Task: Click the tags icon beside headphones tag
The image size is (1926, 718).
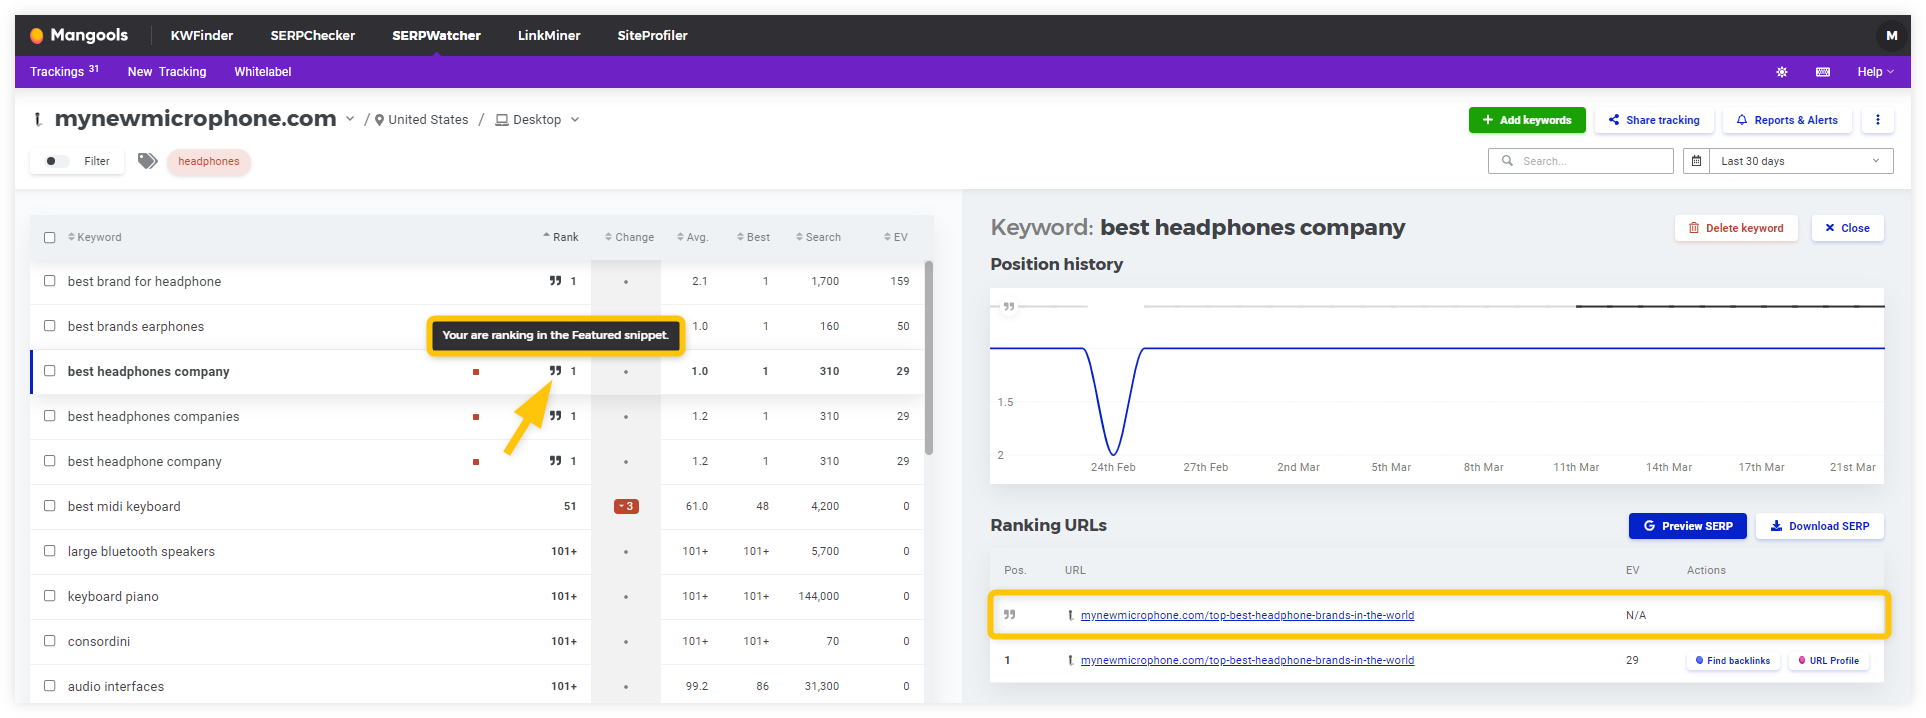Action: (148, 161)
